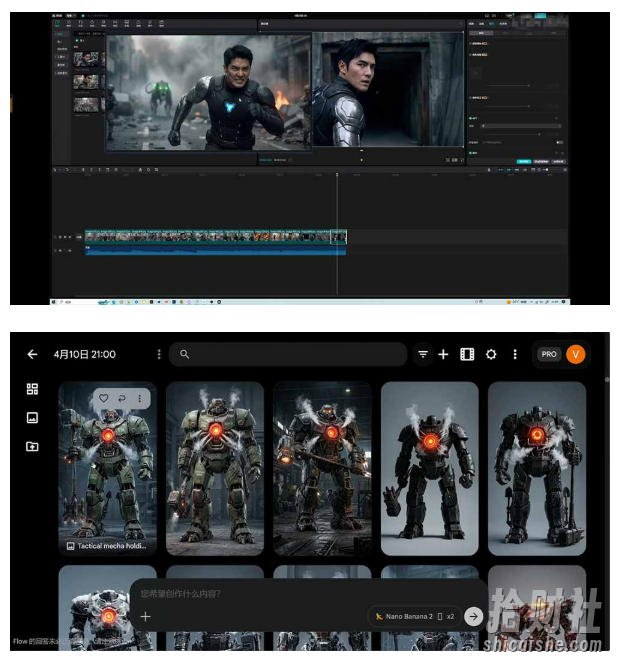Select the video clip strip on editor timeline

(216, 237)
